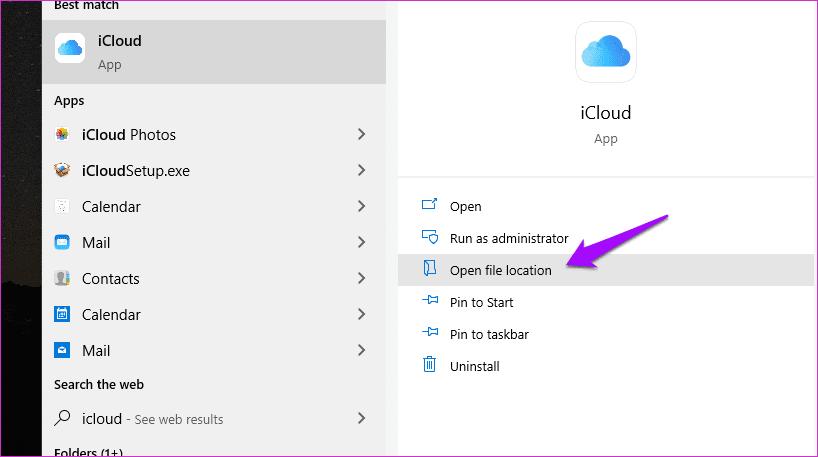Image resolution: width=818 pixels, height=457 pixels.
Task: Choose Open from the iCloud actions
Action: [606, 207]
